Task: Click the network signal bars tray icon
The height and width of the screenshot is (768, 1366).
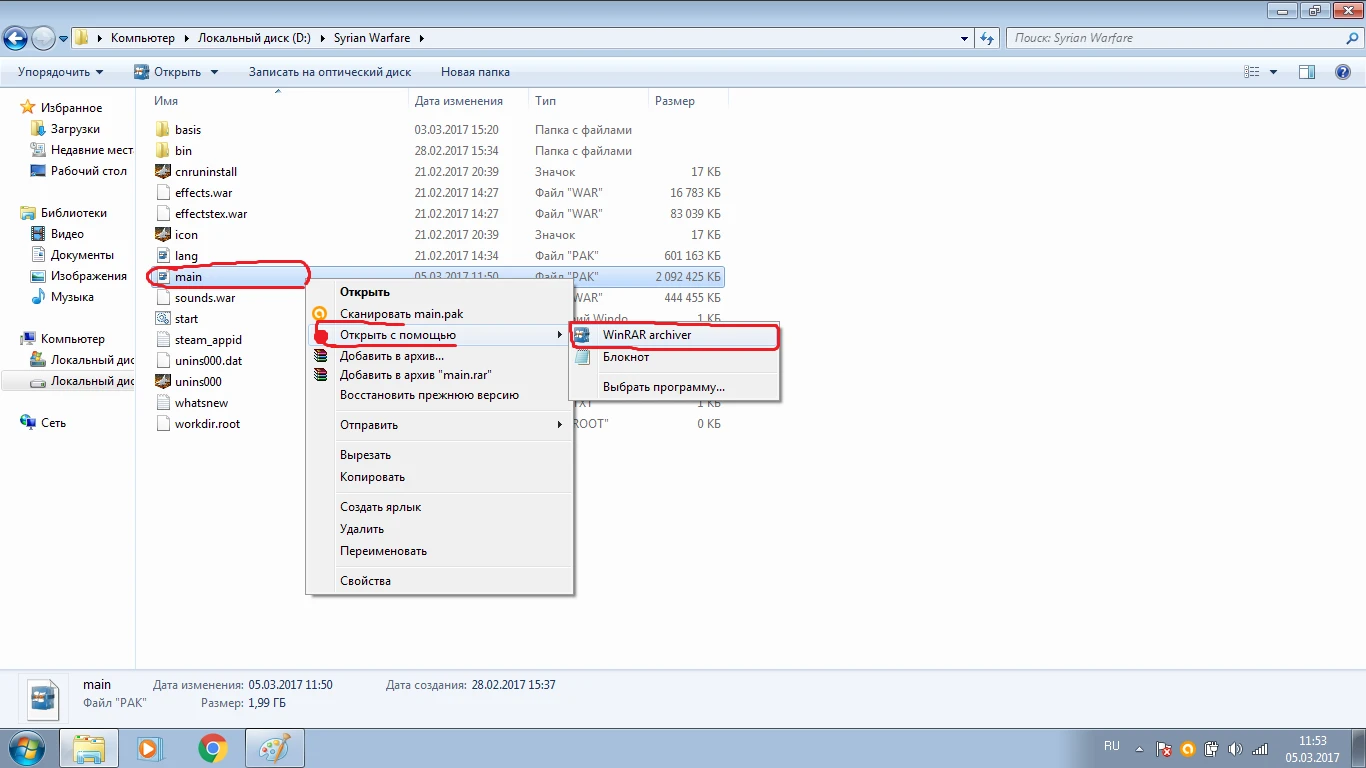Action: tap(1258, 749)
